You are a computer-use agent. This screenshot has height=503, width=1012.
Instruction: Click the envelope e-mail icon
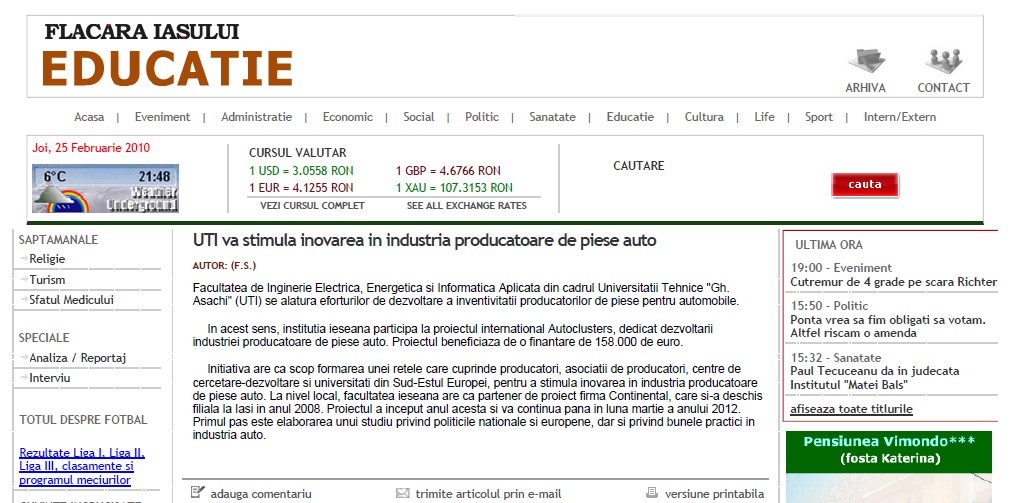pos(402,493)
